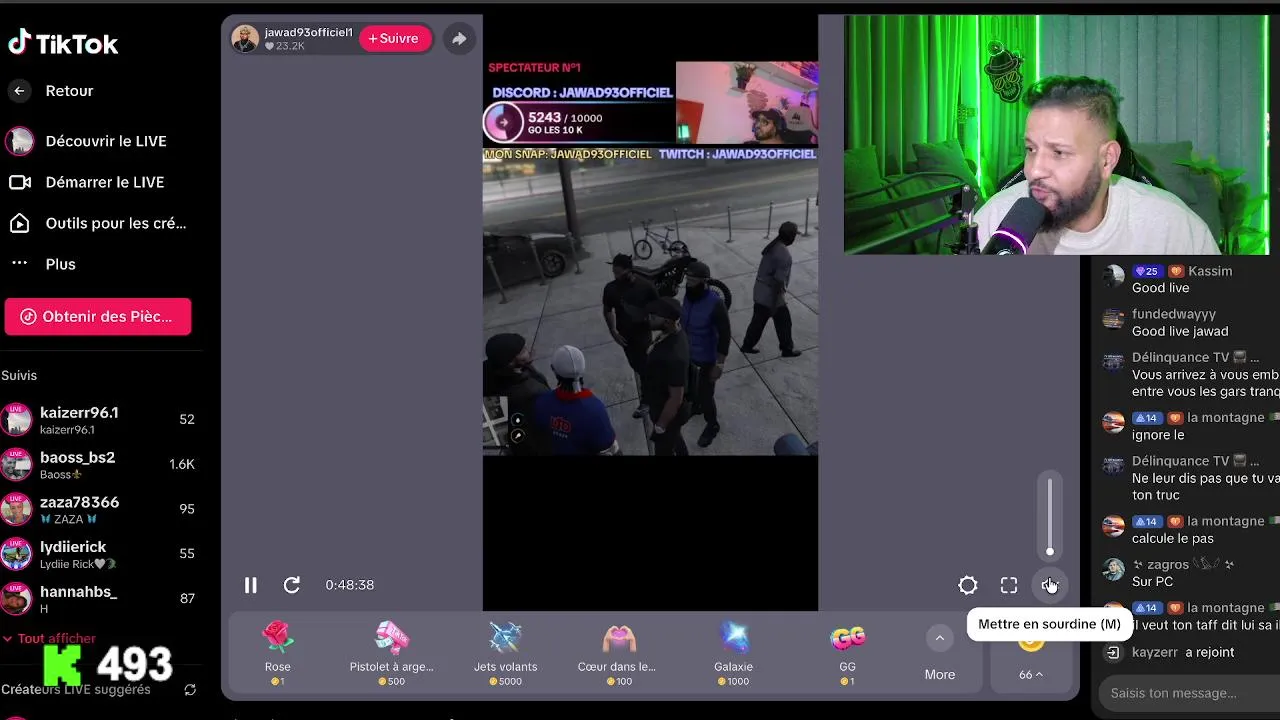The width and height of the screenshot is (1280, 720).
Task: Click the stream timestamp 0:48:38
Action: [350, 585]
